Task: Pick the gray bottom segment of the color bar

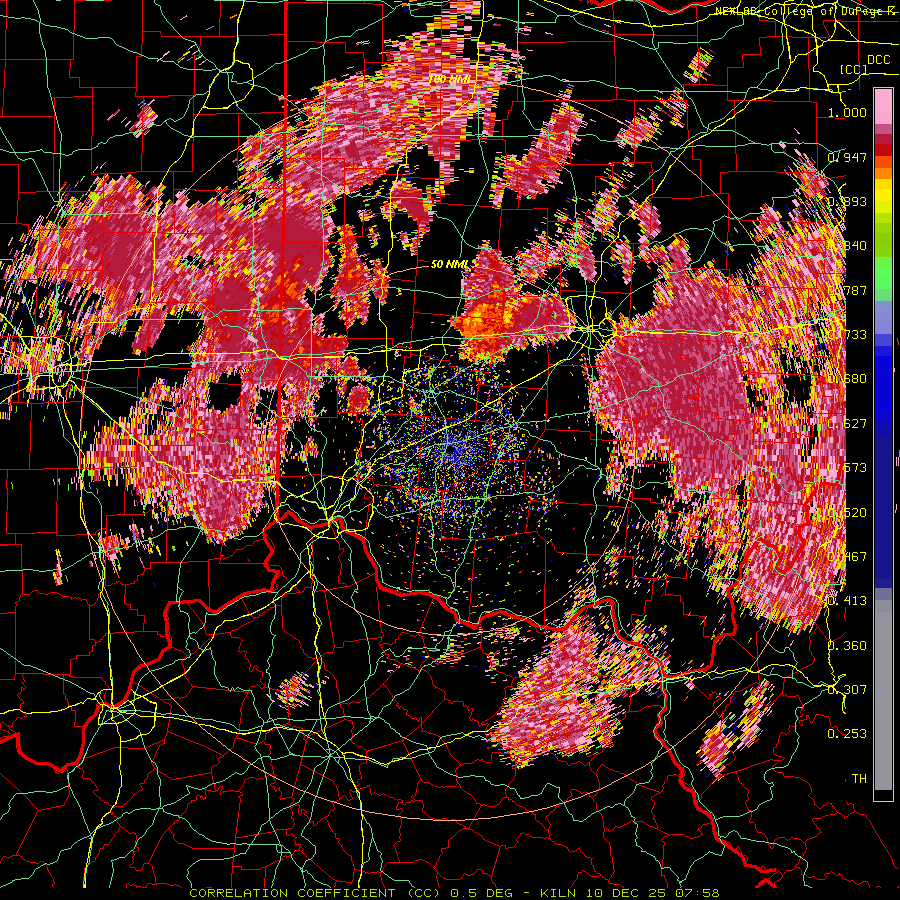Action: point(883,695)
